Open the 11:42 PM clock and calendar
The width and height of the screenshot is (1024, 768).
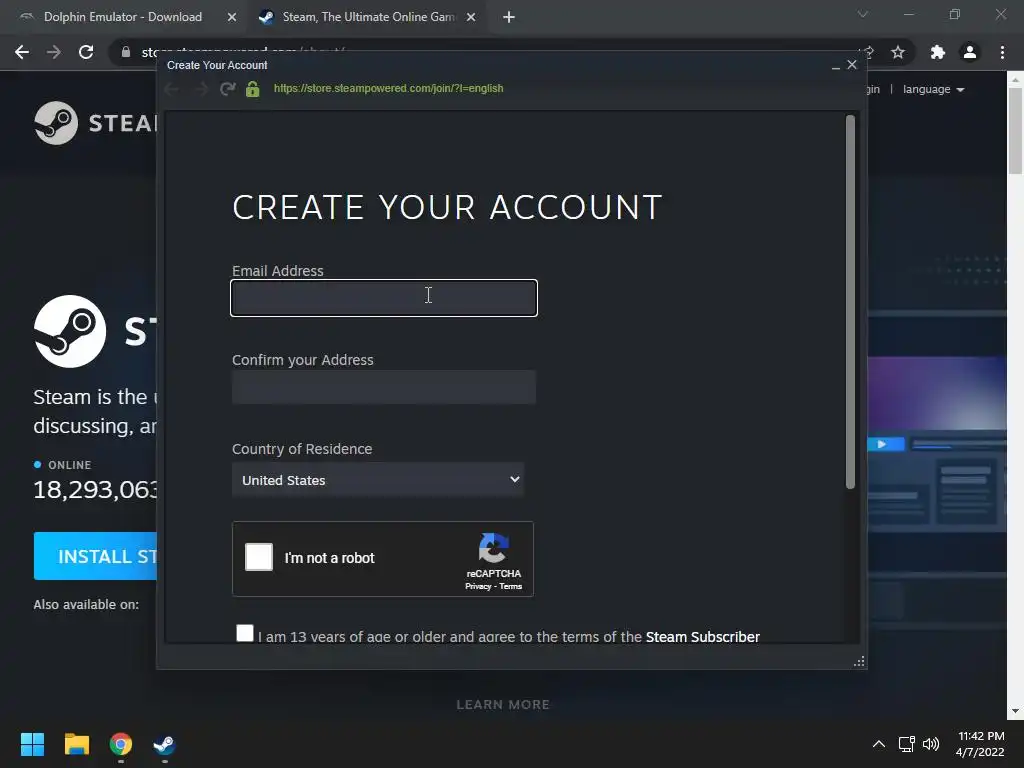coord(980,744)
